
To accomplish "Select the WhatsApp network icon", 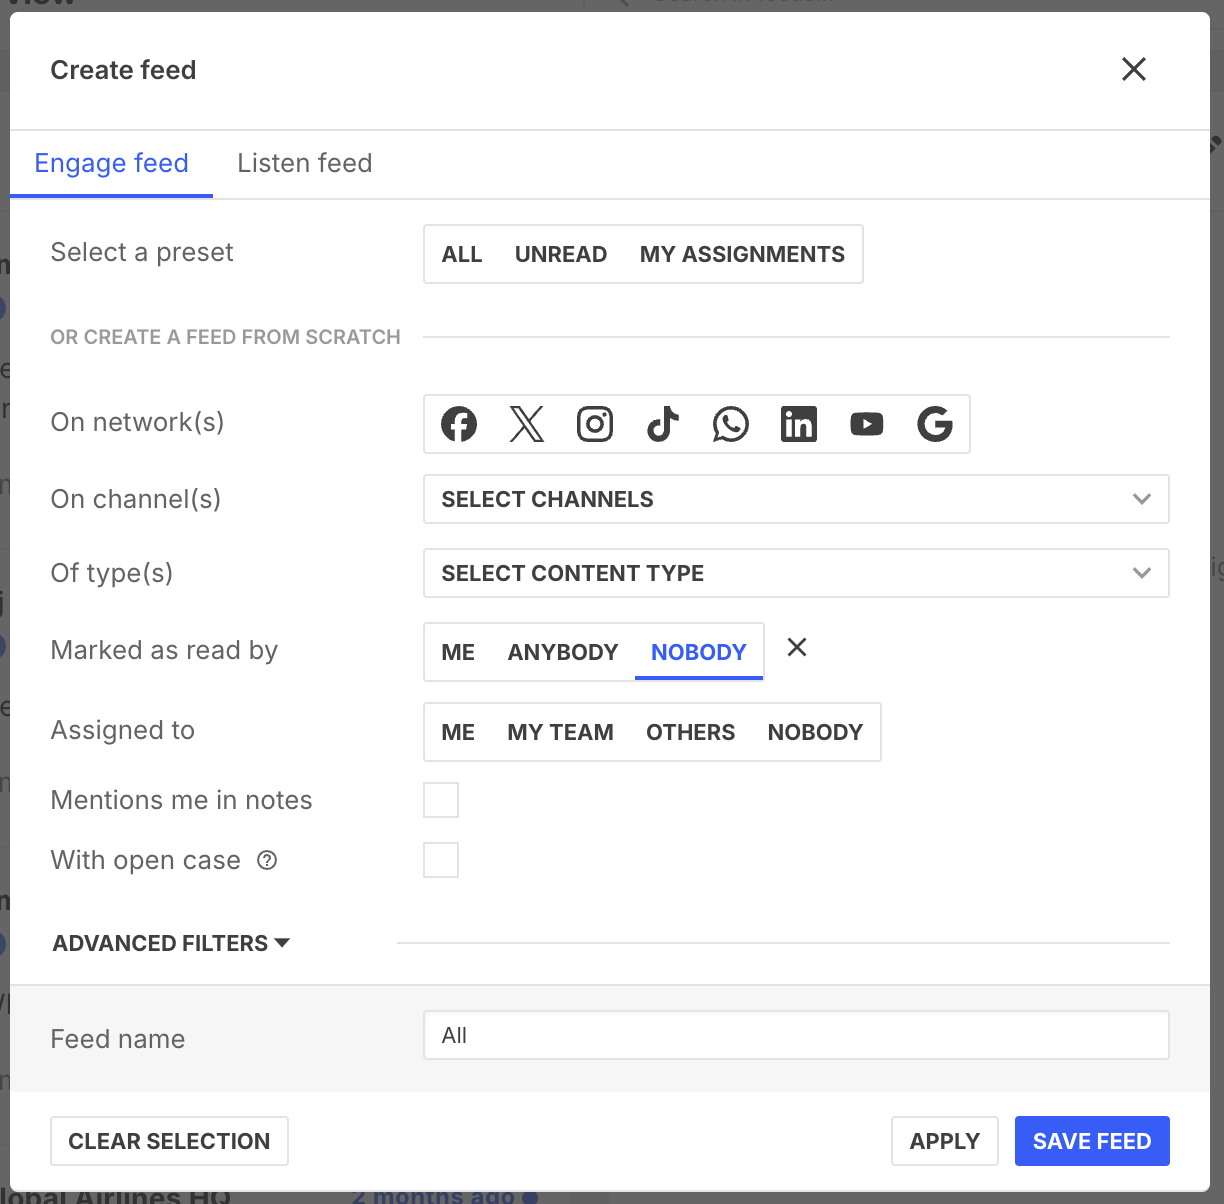I will pos(730,423).
